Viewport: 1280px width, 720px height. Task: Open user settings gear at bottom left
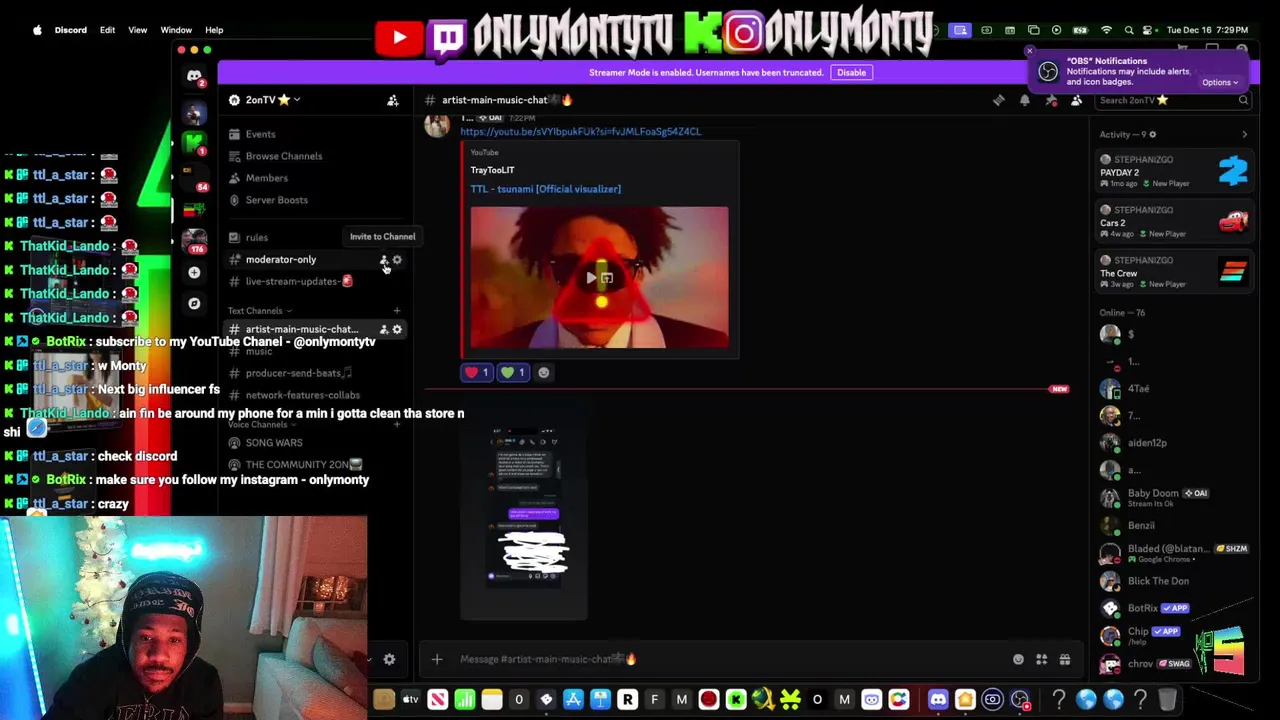(x=389, y=659)
